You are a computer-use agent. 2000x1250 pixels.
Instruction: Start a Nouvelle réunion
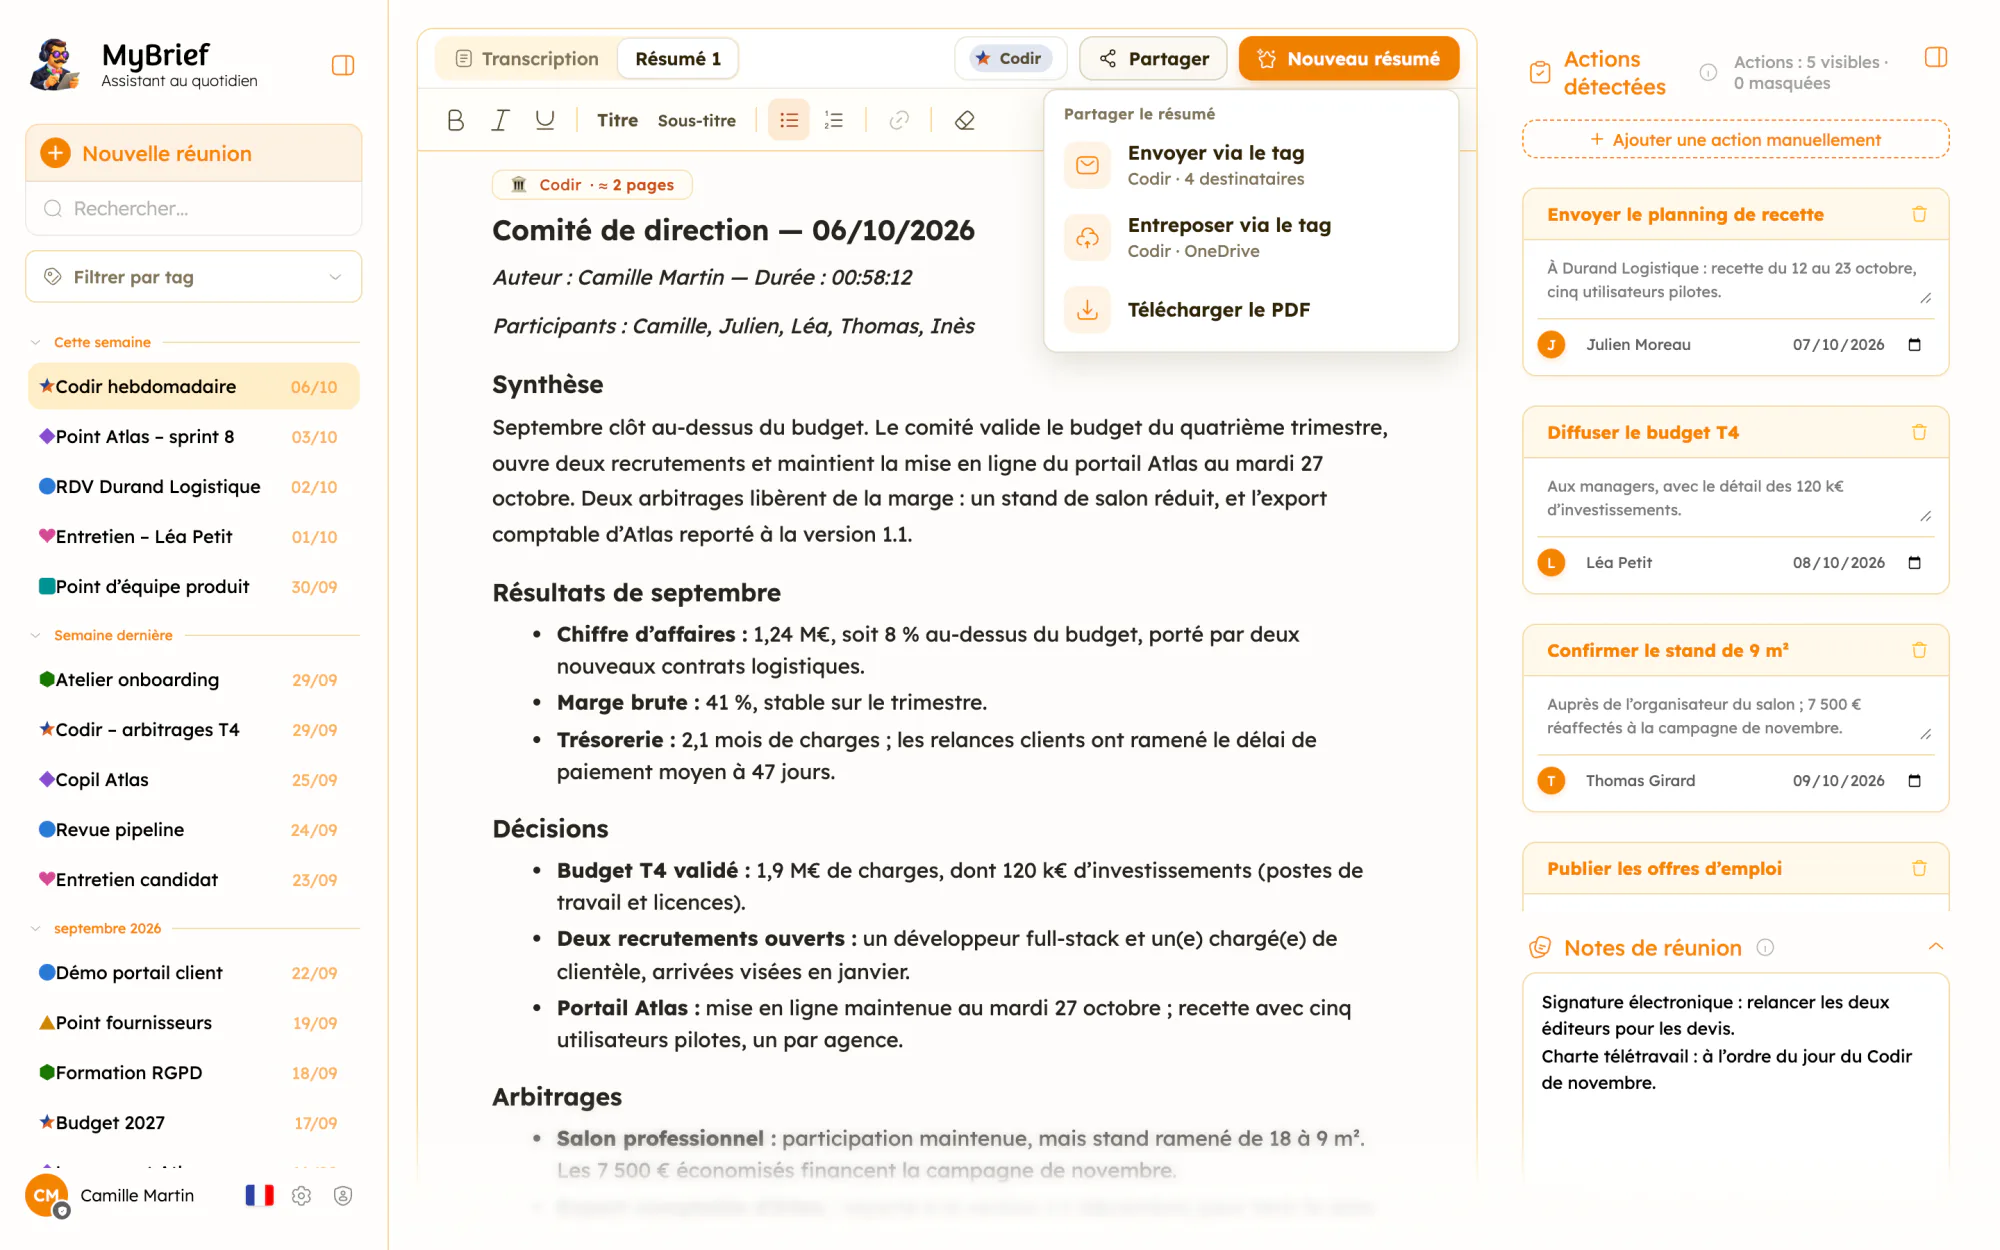point(194,153)
